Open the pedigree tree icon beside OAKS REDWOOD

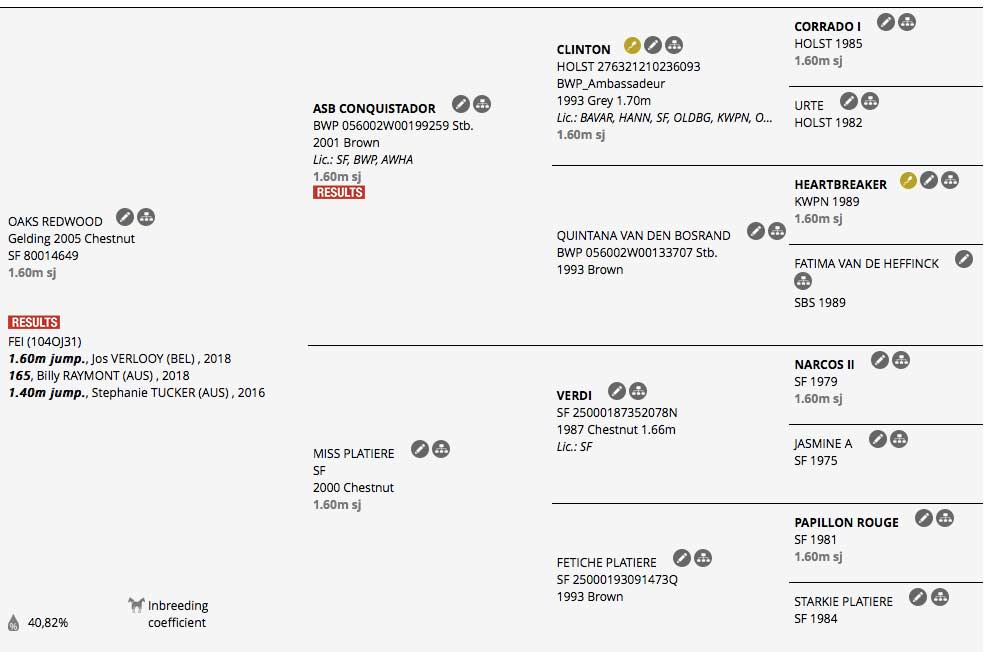pyautogui.click(x=146, y=217)
